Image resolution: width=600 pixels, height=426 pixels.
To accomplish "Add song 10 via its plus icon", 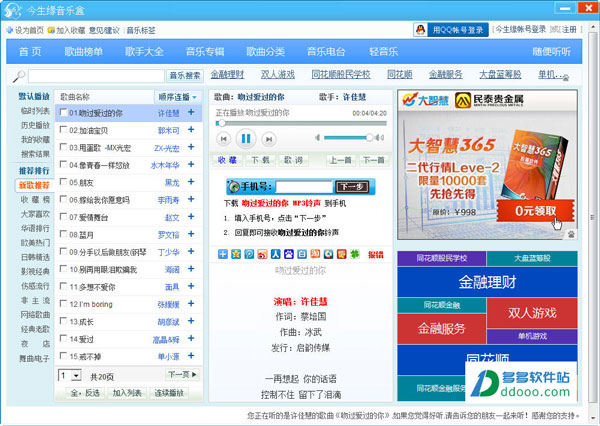I will point(191,269).
